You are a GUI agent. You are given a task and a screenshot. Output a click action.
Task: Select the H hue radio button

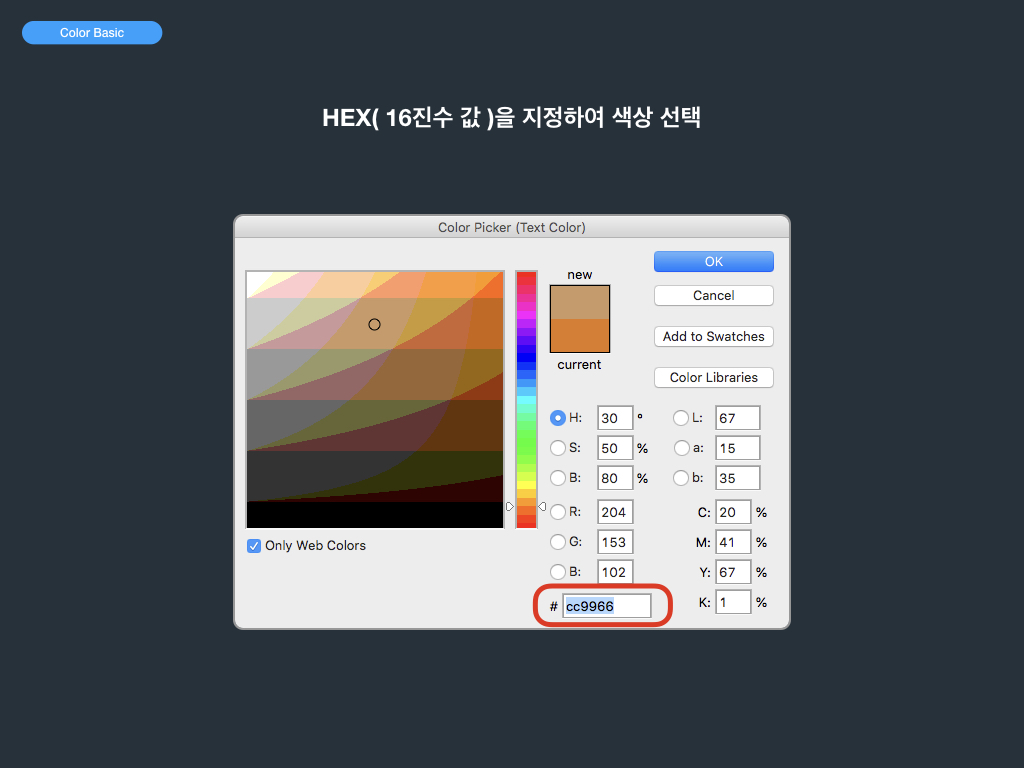(558, 418)
